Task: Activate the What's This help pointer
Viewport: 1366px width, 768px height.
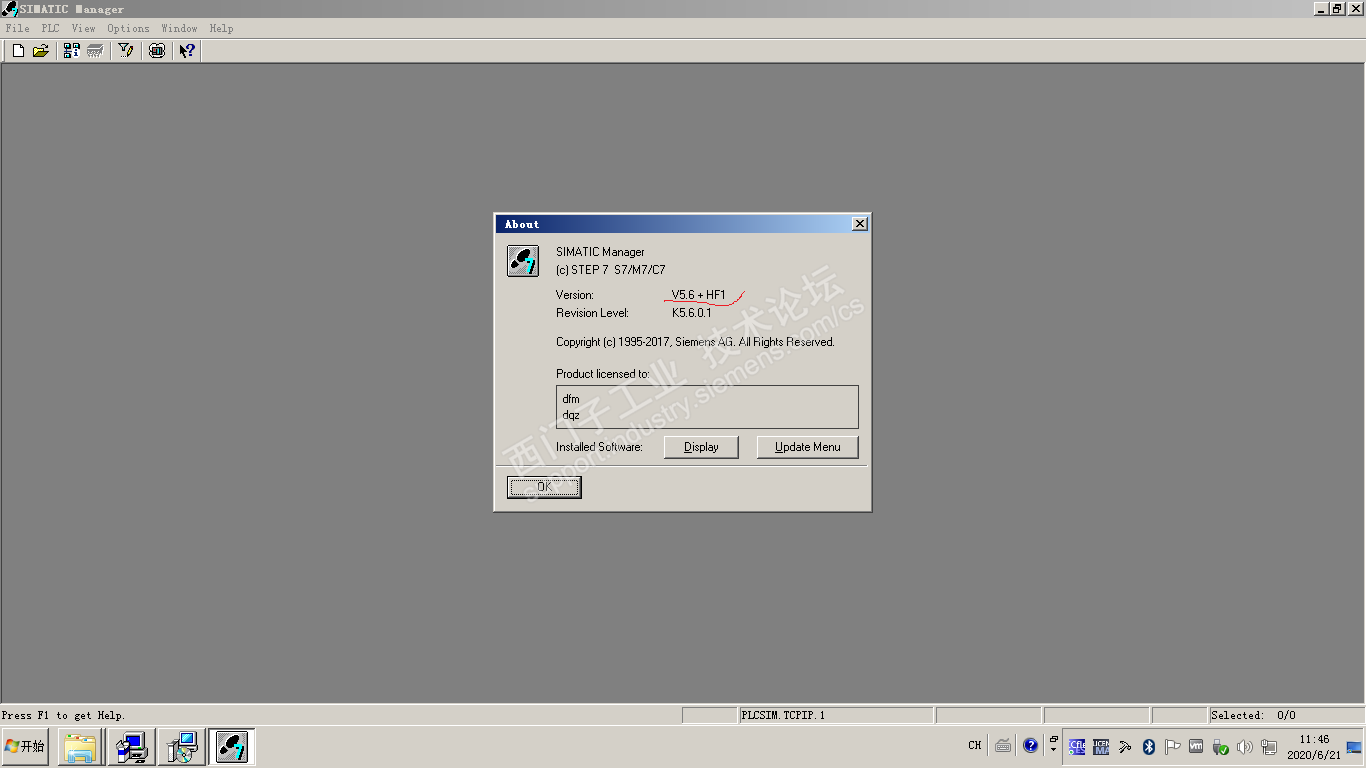Action: coord(187,50)
